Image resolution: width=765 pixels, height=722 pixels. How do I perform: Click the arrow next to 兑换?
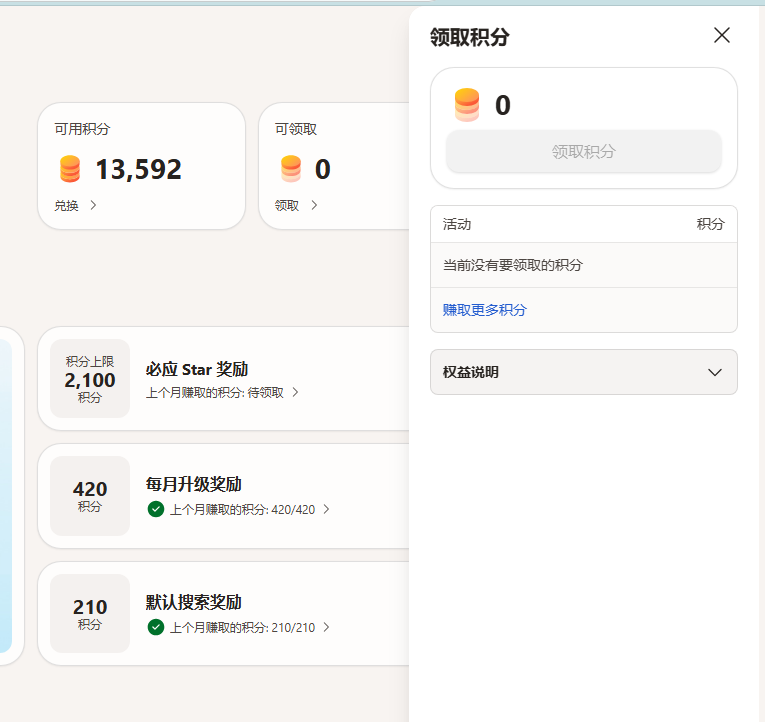93,205
